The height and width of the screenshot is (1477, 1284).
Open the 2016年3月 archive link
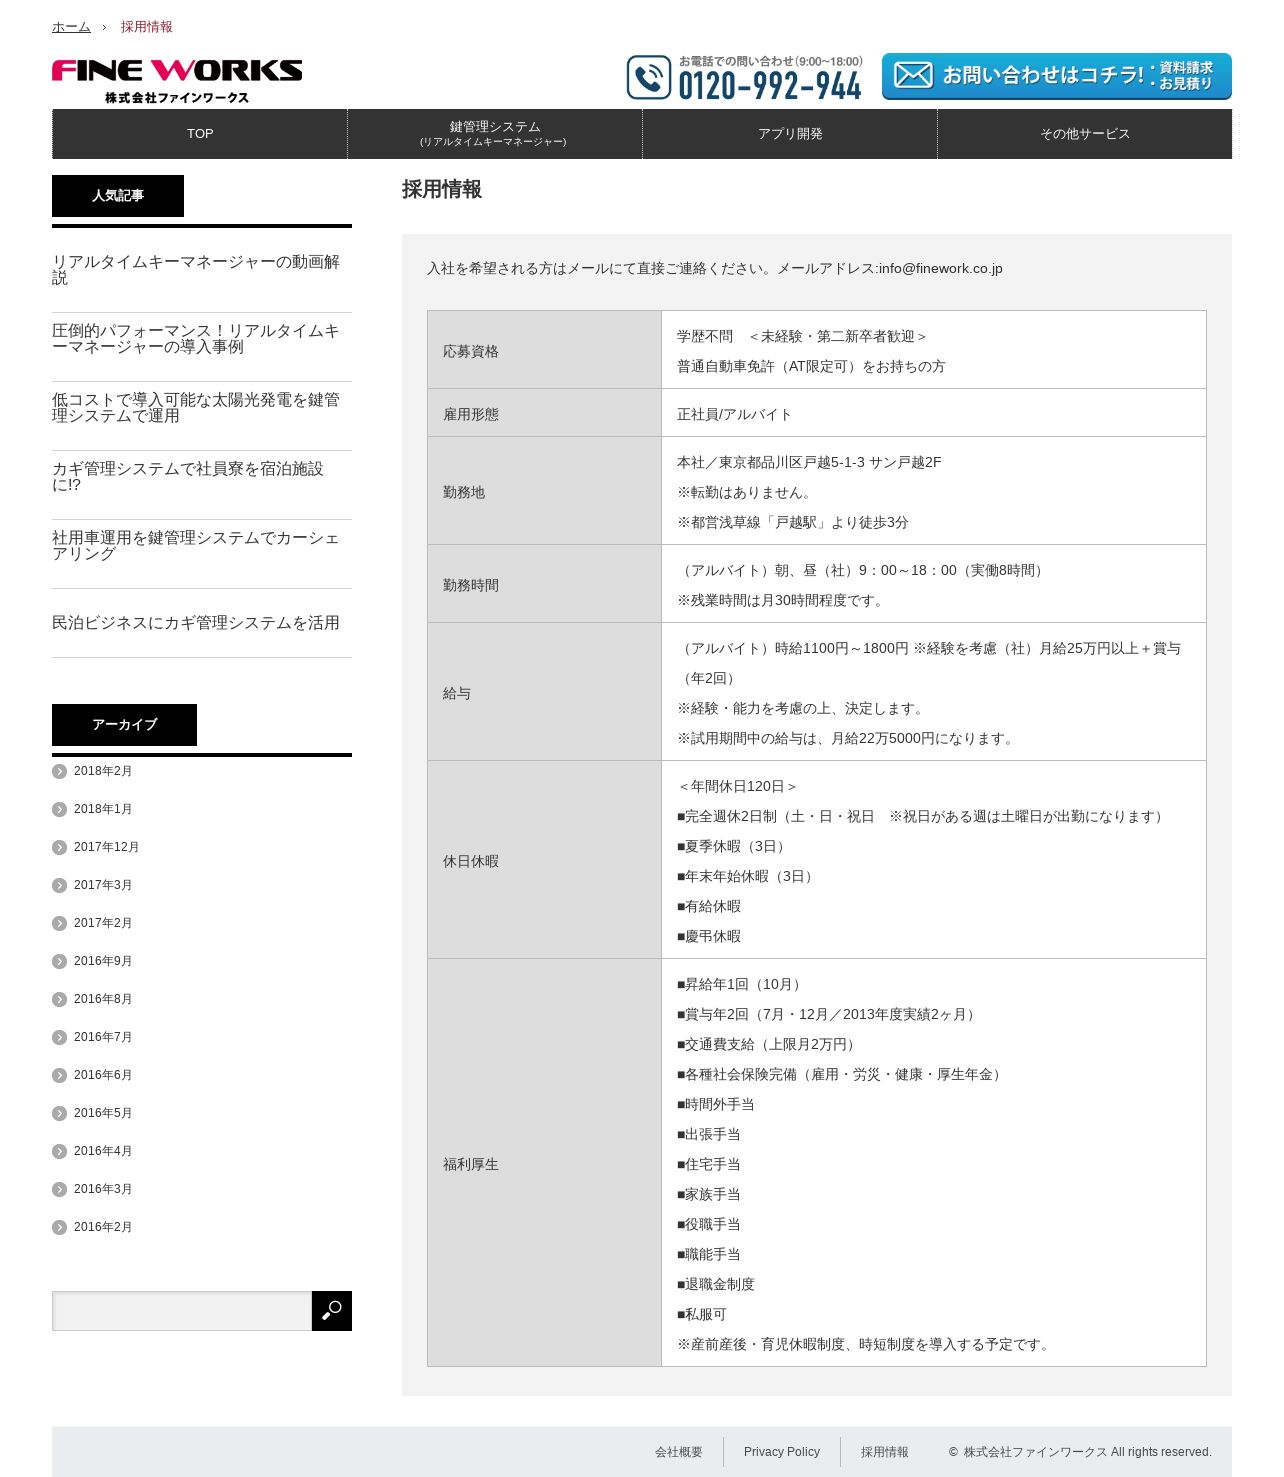103,1189
